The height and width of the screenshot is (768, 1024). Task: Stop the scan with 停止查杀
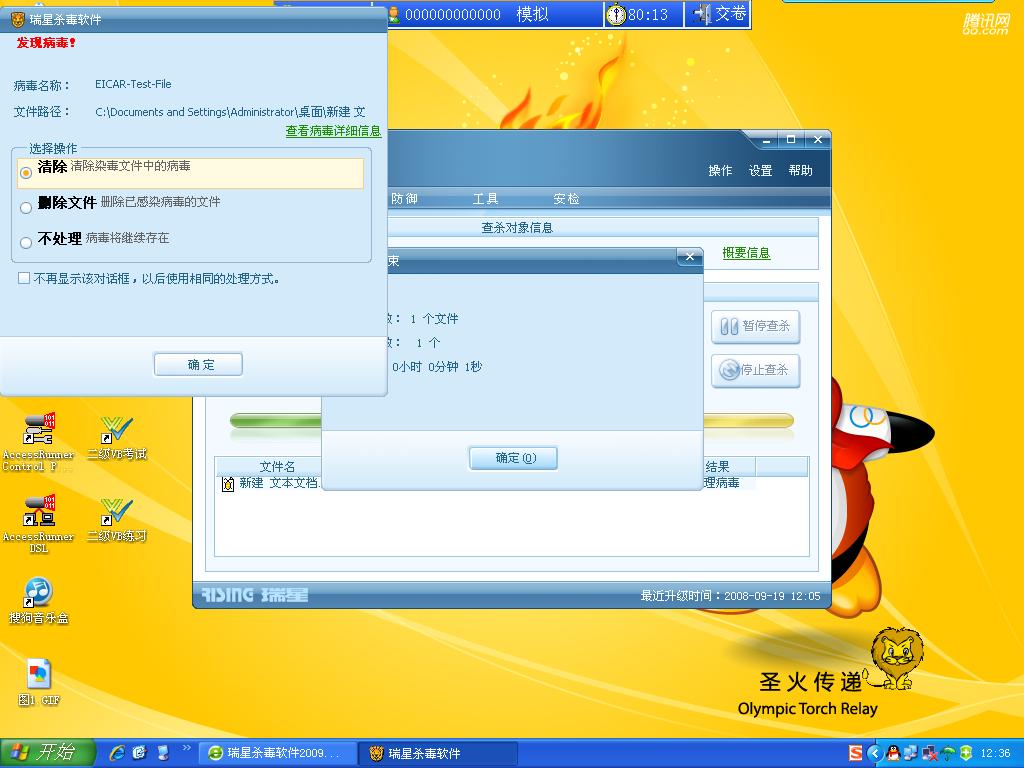pos(756,370)
